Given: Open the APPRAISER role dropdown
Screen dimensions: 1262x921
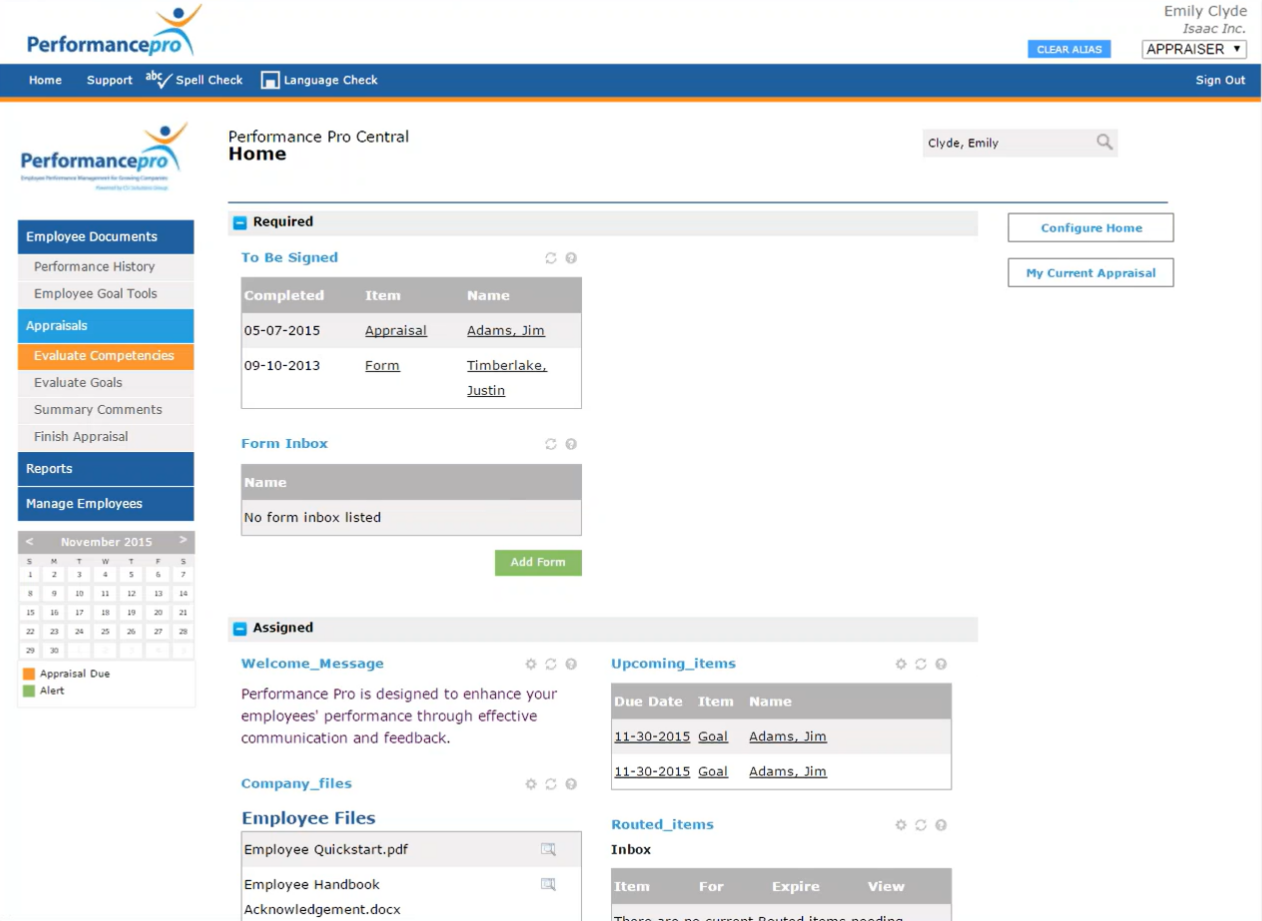Looking at the screenshot, I should tap(1193, 49).
